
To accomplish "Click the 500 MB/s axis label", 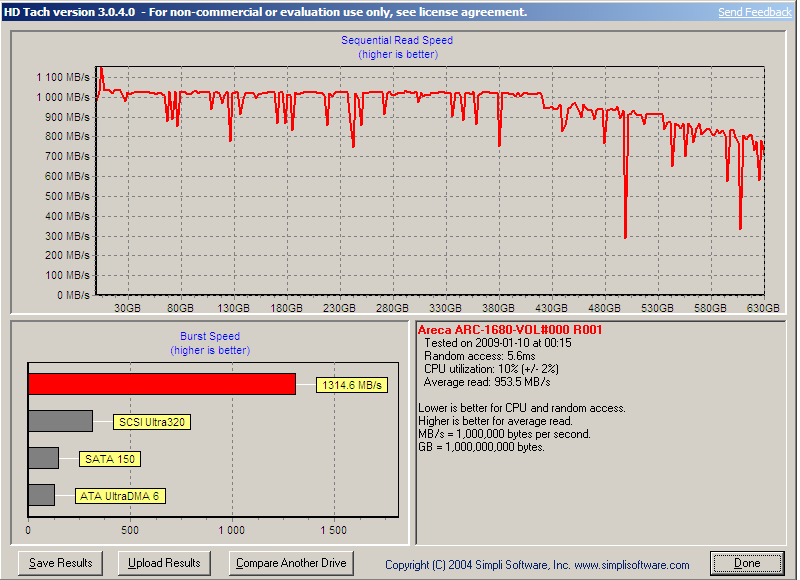I will (x=67, y=196).
